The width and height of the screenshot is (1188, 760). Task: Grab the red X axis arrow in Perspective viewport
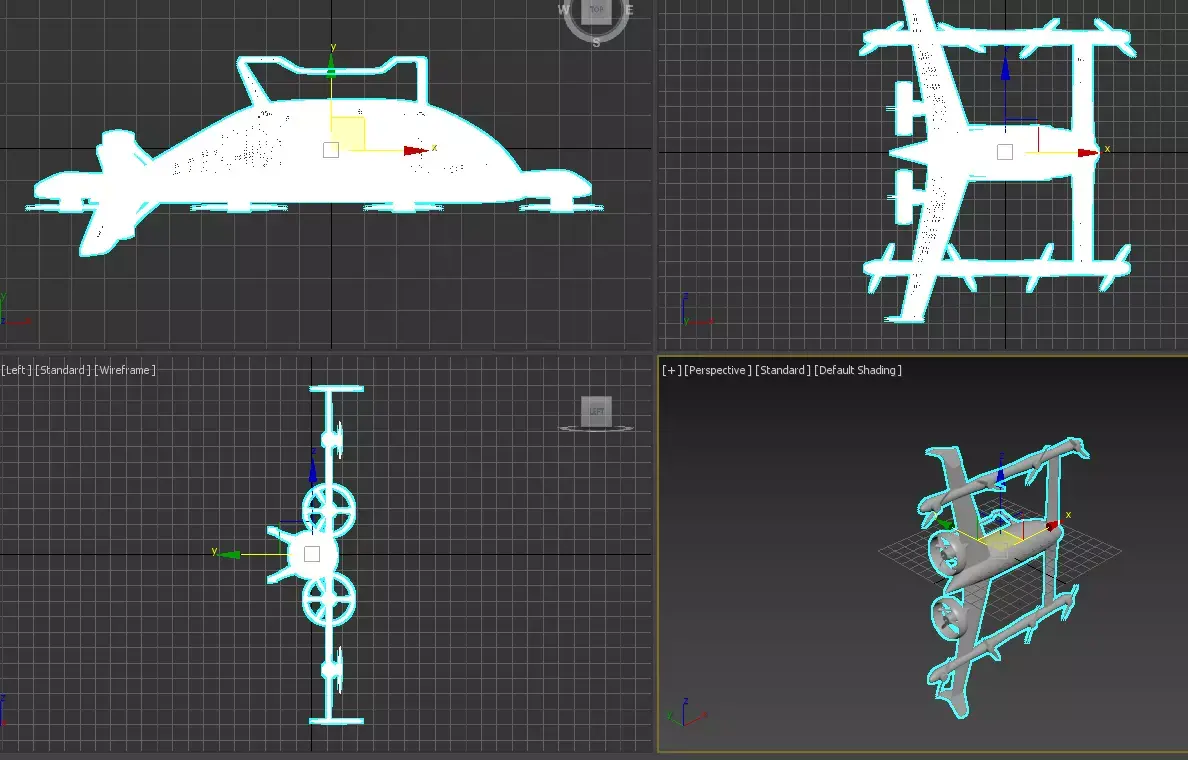(1053, 524)
